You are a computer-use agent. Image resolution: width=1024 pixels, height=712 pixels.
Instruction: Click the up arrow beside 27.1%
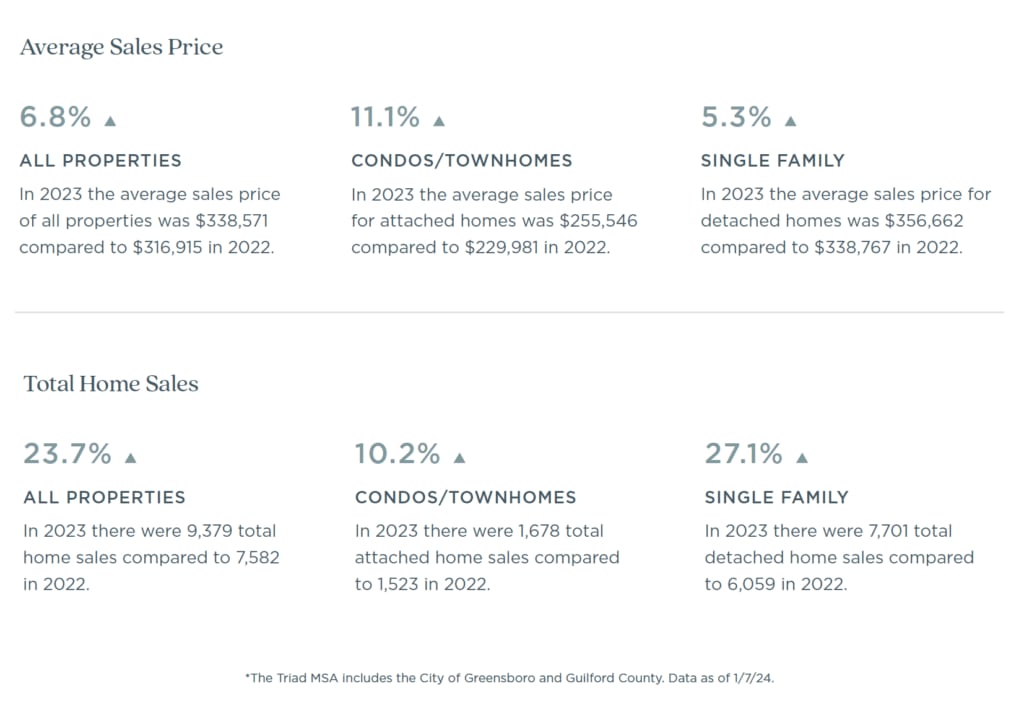point(802,458)
